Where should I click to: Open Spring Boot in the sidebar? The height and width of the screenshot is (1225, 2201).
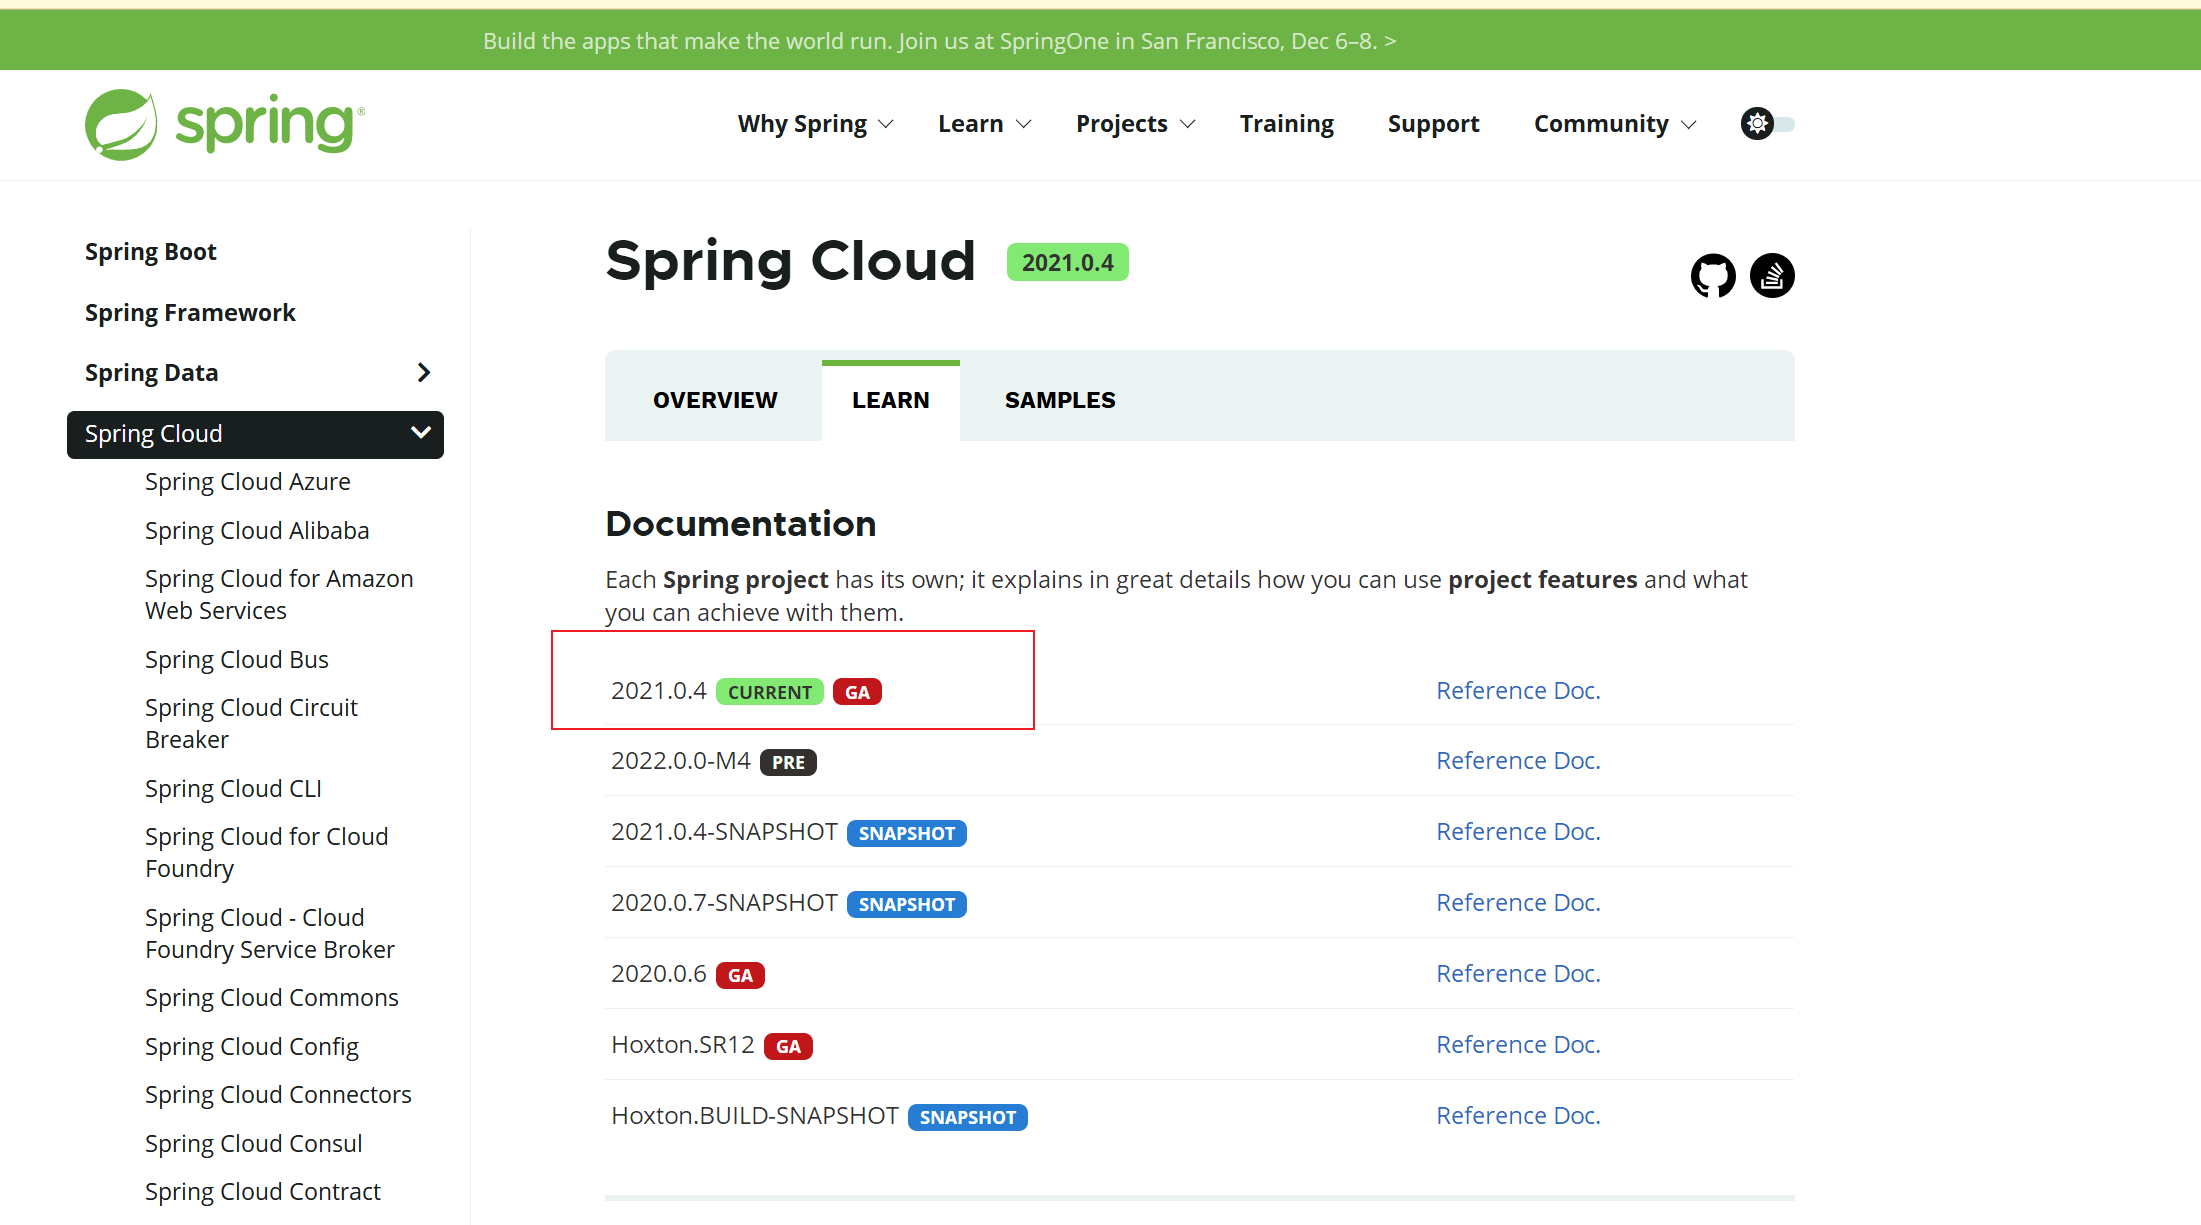[151, 252]
